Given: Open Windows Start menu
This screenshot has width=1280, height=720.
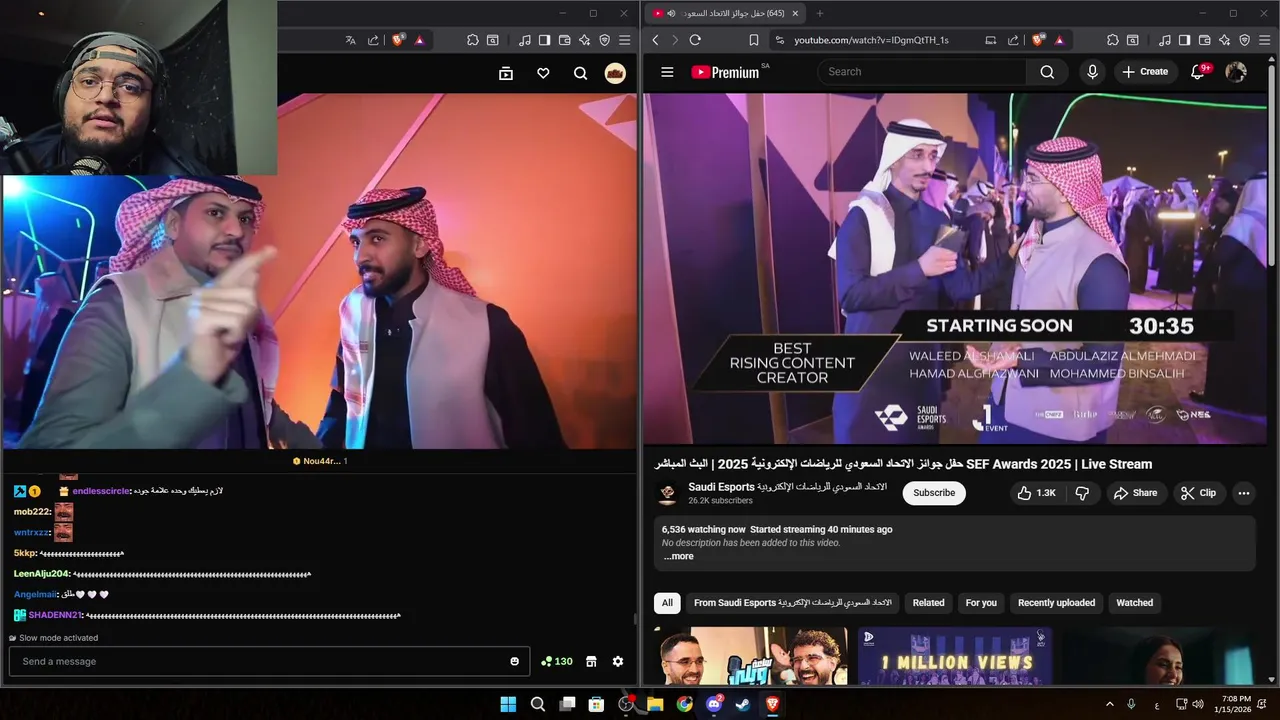Looking at the screenshot, I should pyautogui.click(x=508, y=704).
